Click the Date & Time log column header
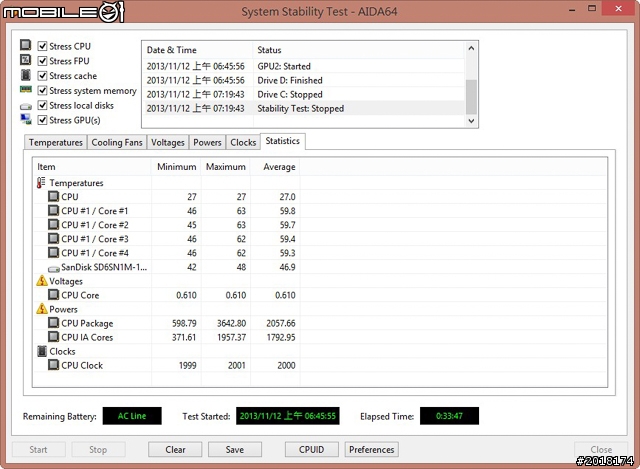 198,50
